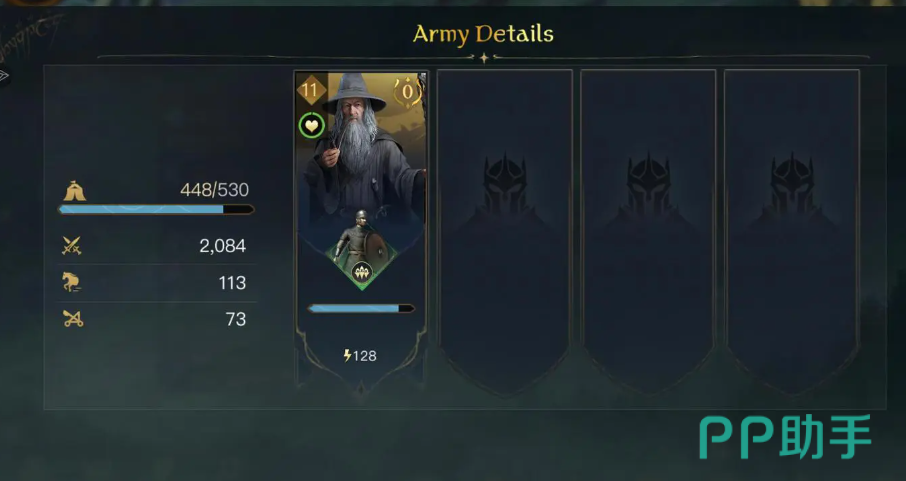This screenshot has width=906, height=481.
Task: Click the commander troop health bar
Action: 361,309
